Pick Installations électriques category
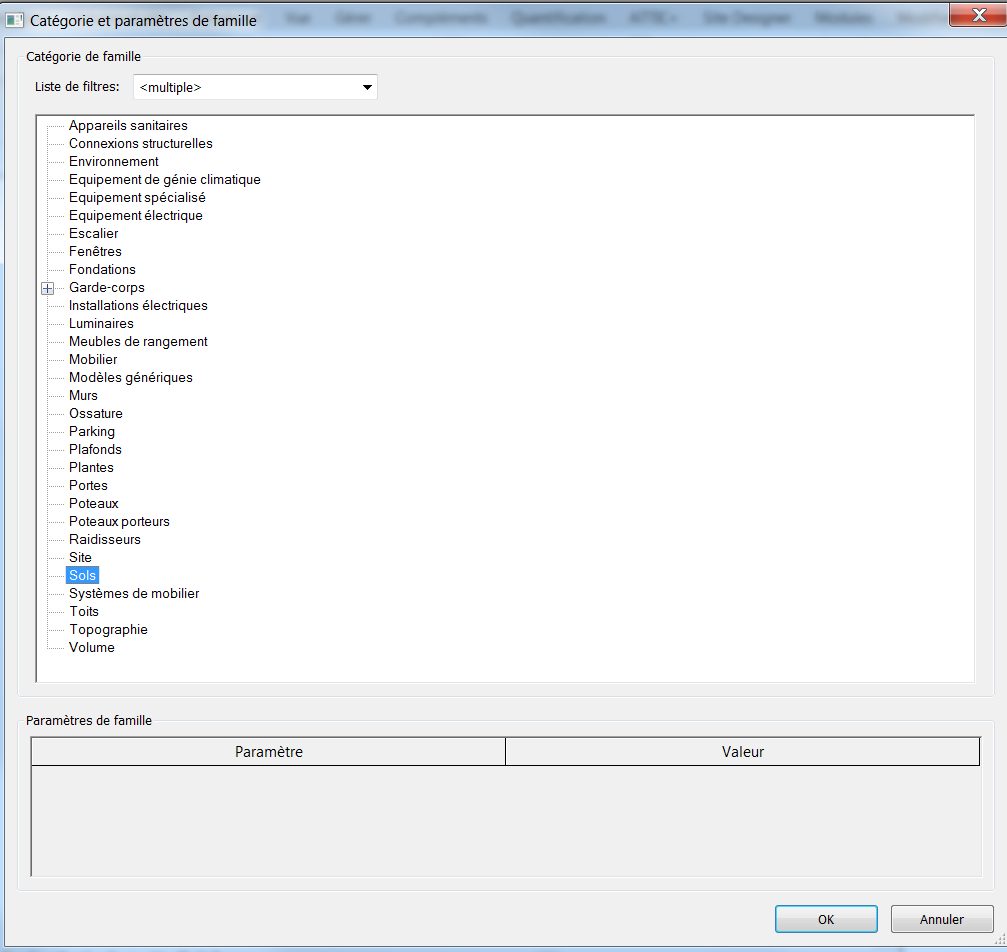The width and height of the screenshot is (1007, 952). (x=138, y=306)
